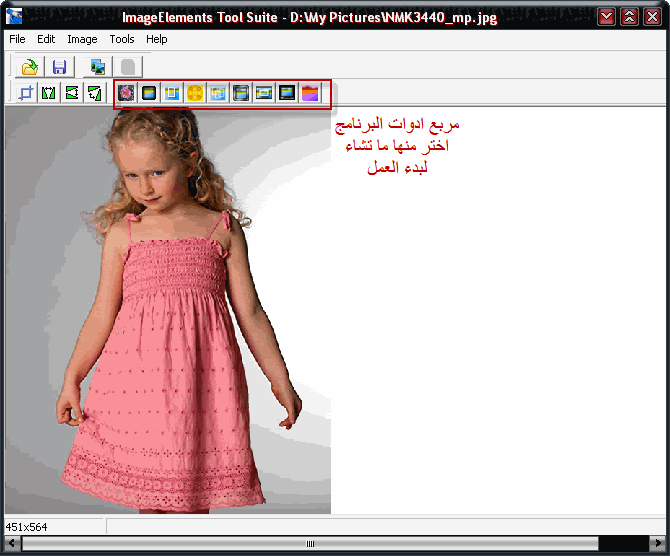
Task: Click the green horizontal flip tool
Action: [x=49, y=93]
